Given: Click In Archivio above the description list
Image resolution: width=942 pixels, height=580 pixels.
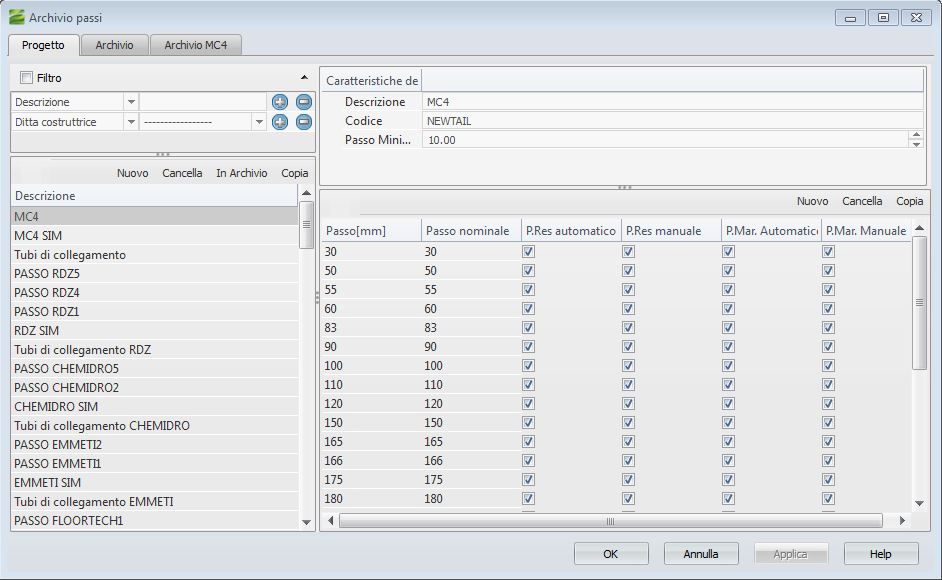Looking at the screenshot, I should pos(241,173).
